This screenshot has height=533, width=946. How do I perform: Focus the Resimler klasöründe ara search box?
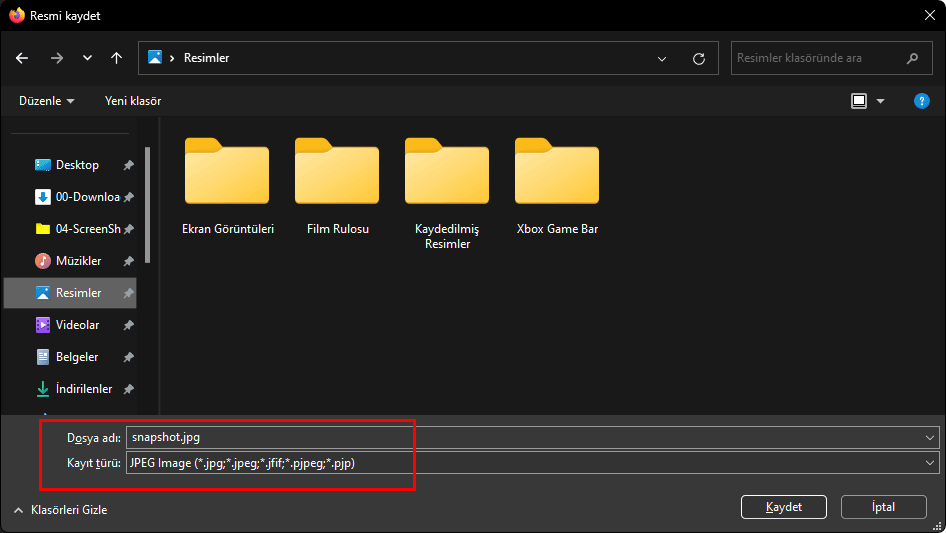click(832, 58)
